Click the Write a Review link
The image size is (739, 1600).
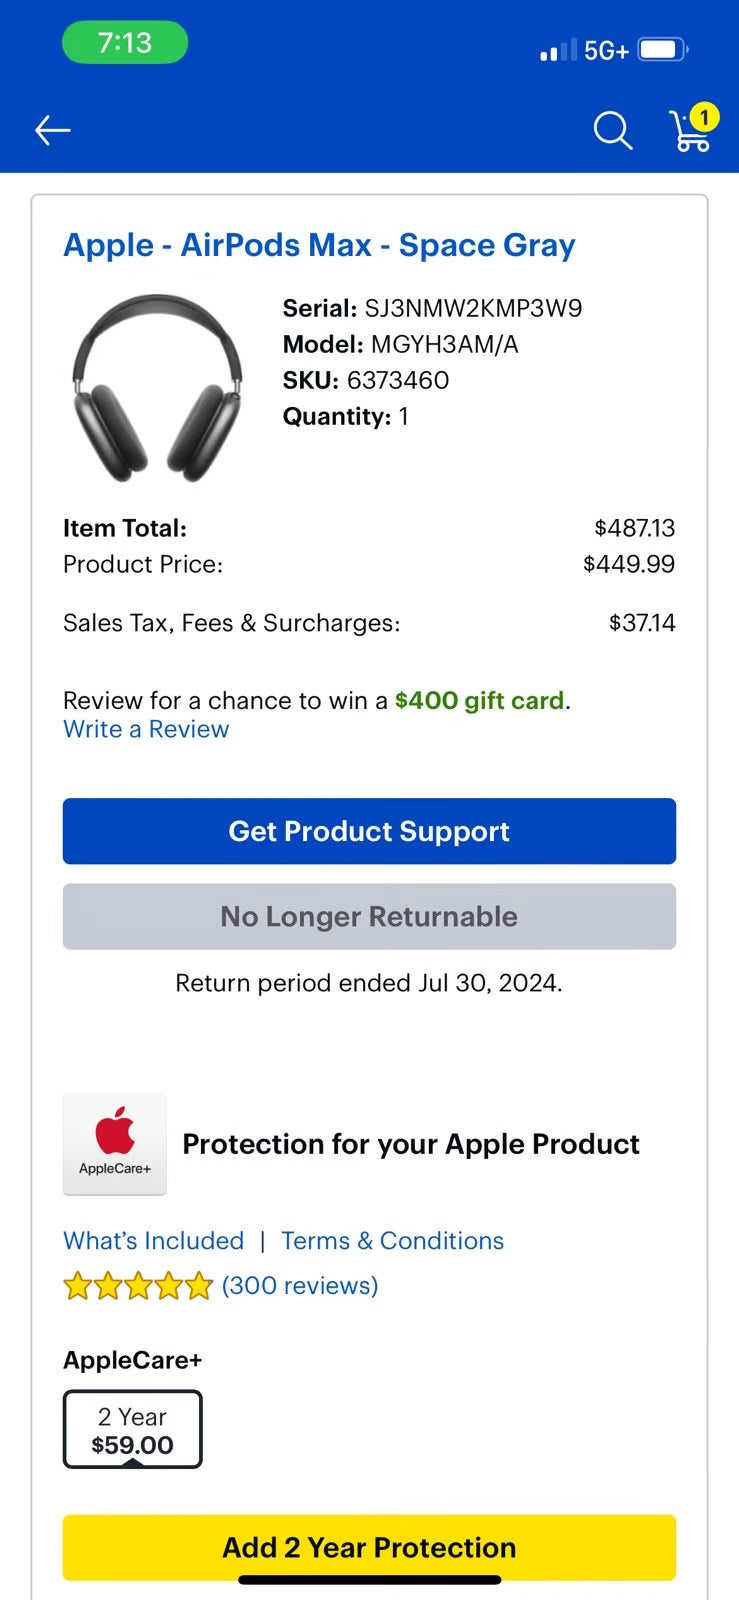tap(146, 729)
